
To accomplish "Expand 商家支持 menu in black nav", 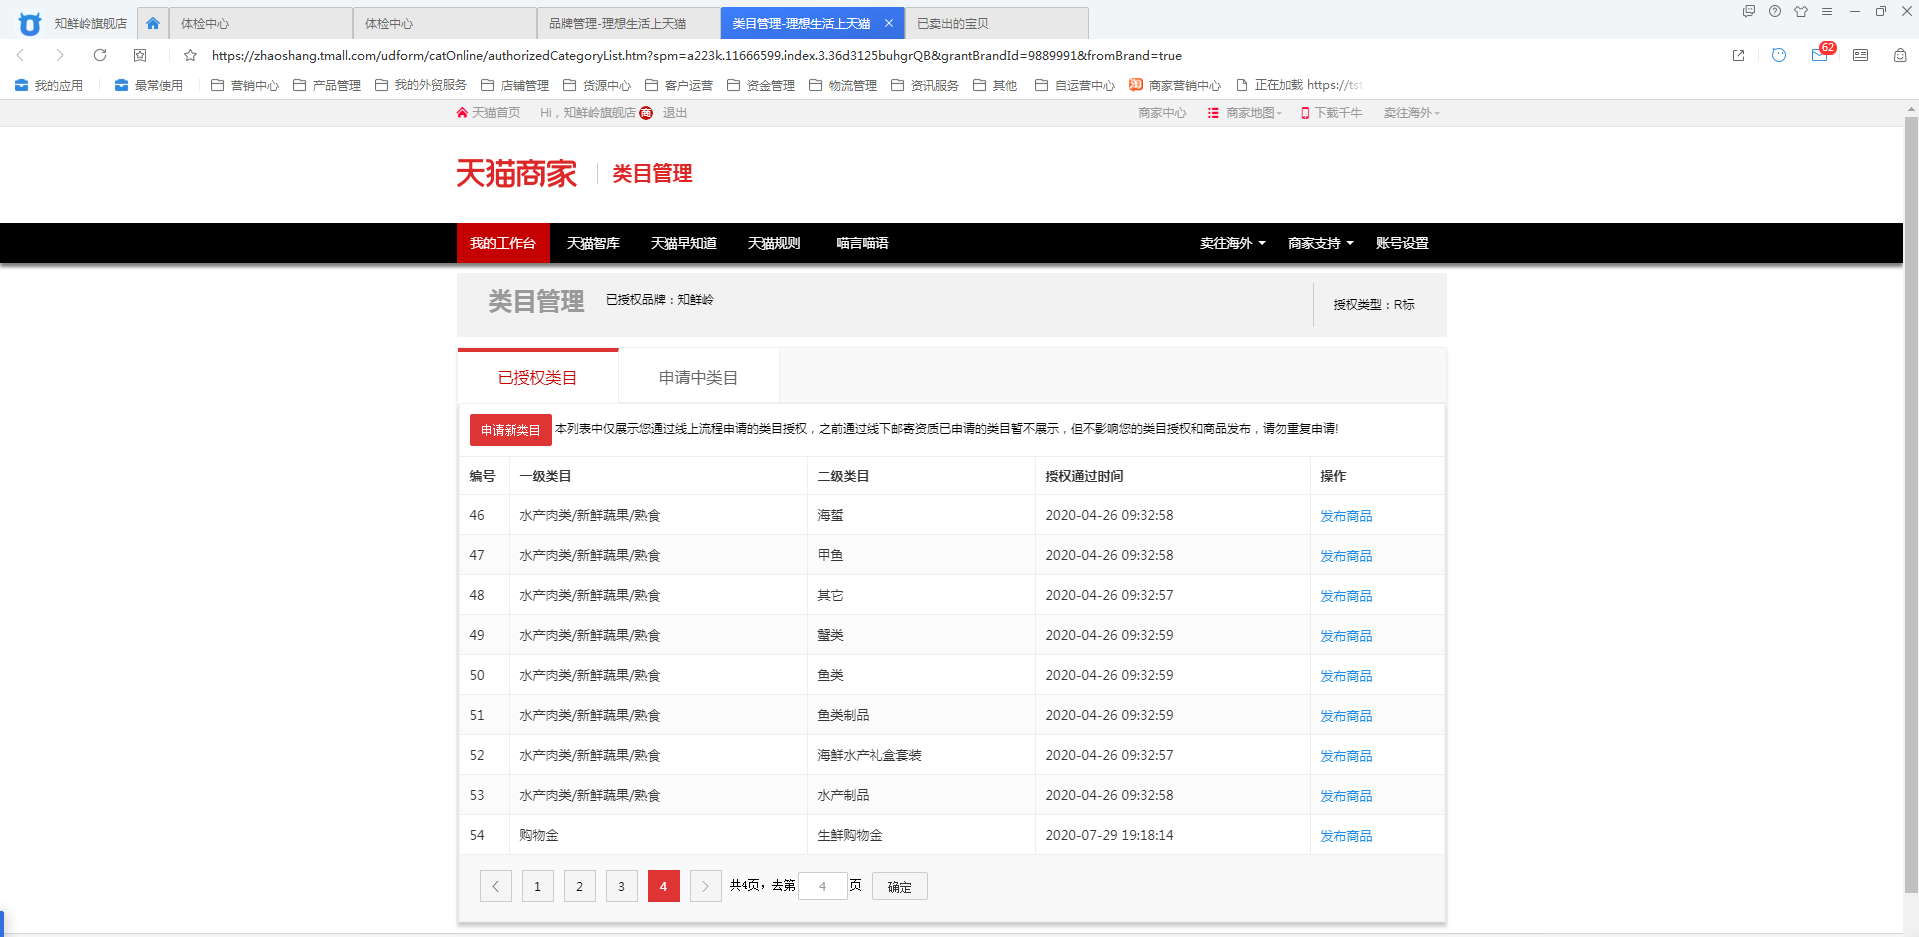I will pos(1320,243).
